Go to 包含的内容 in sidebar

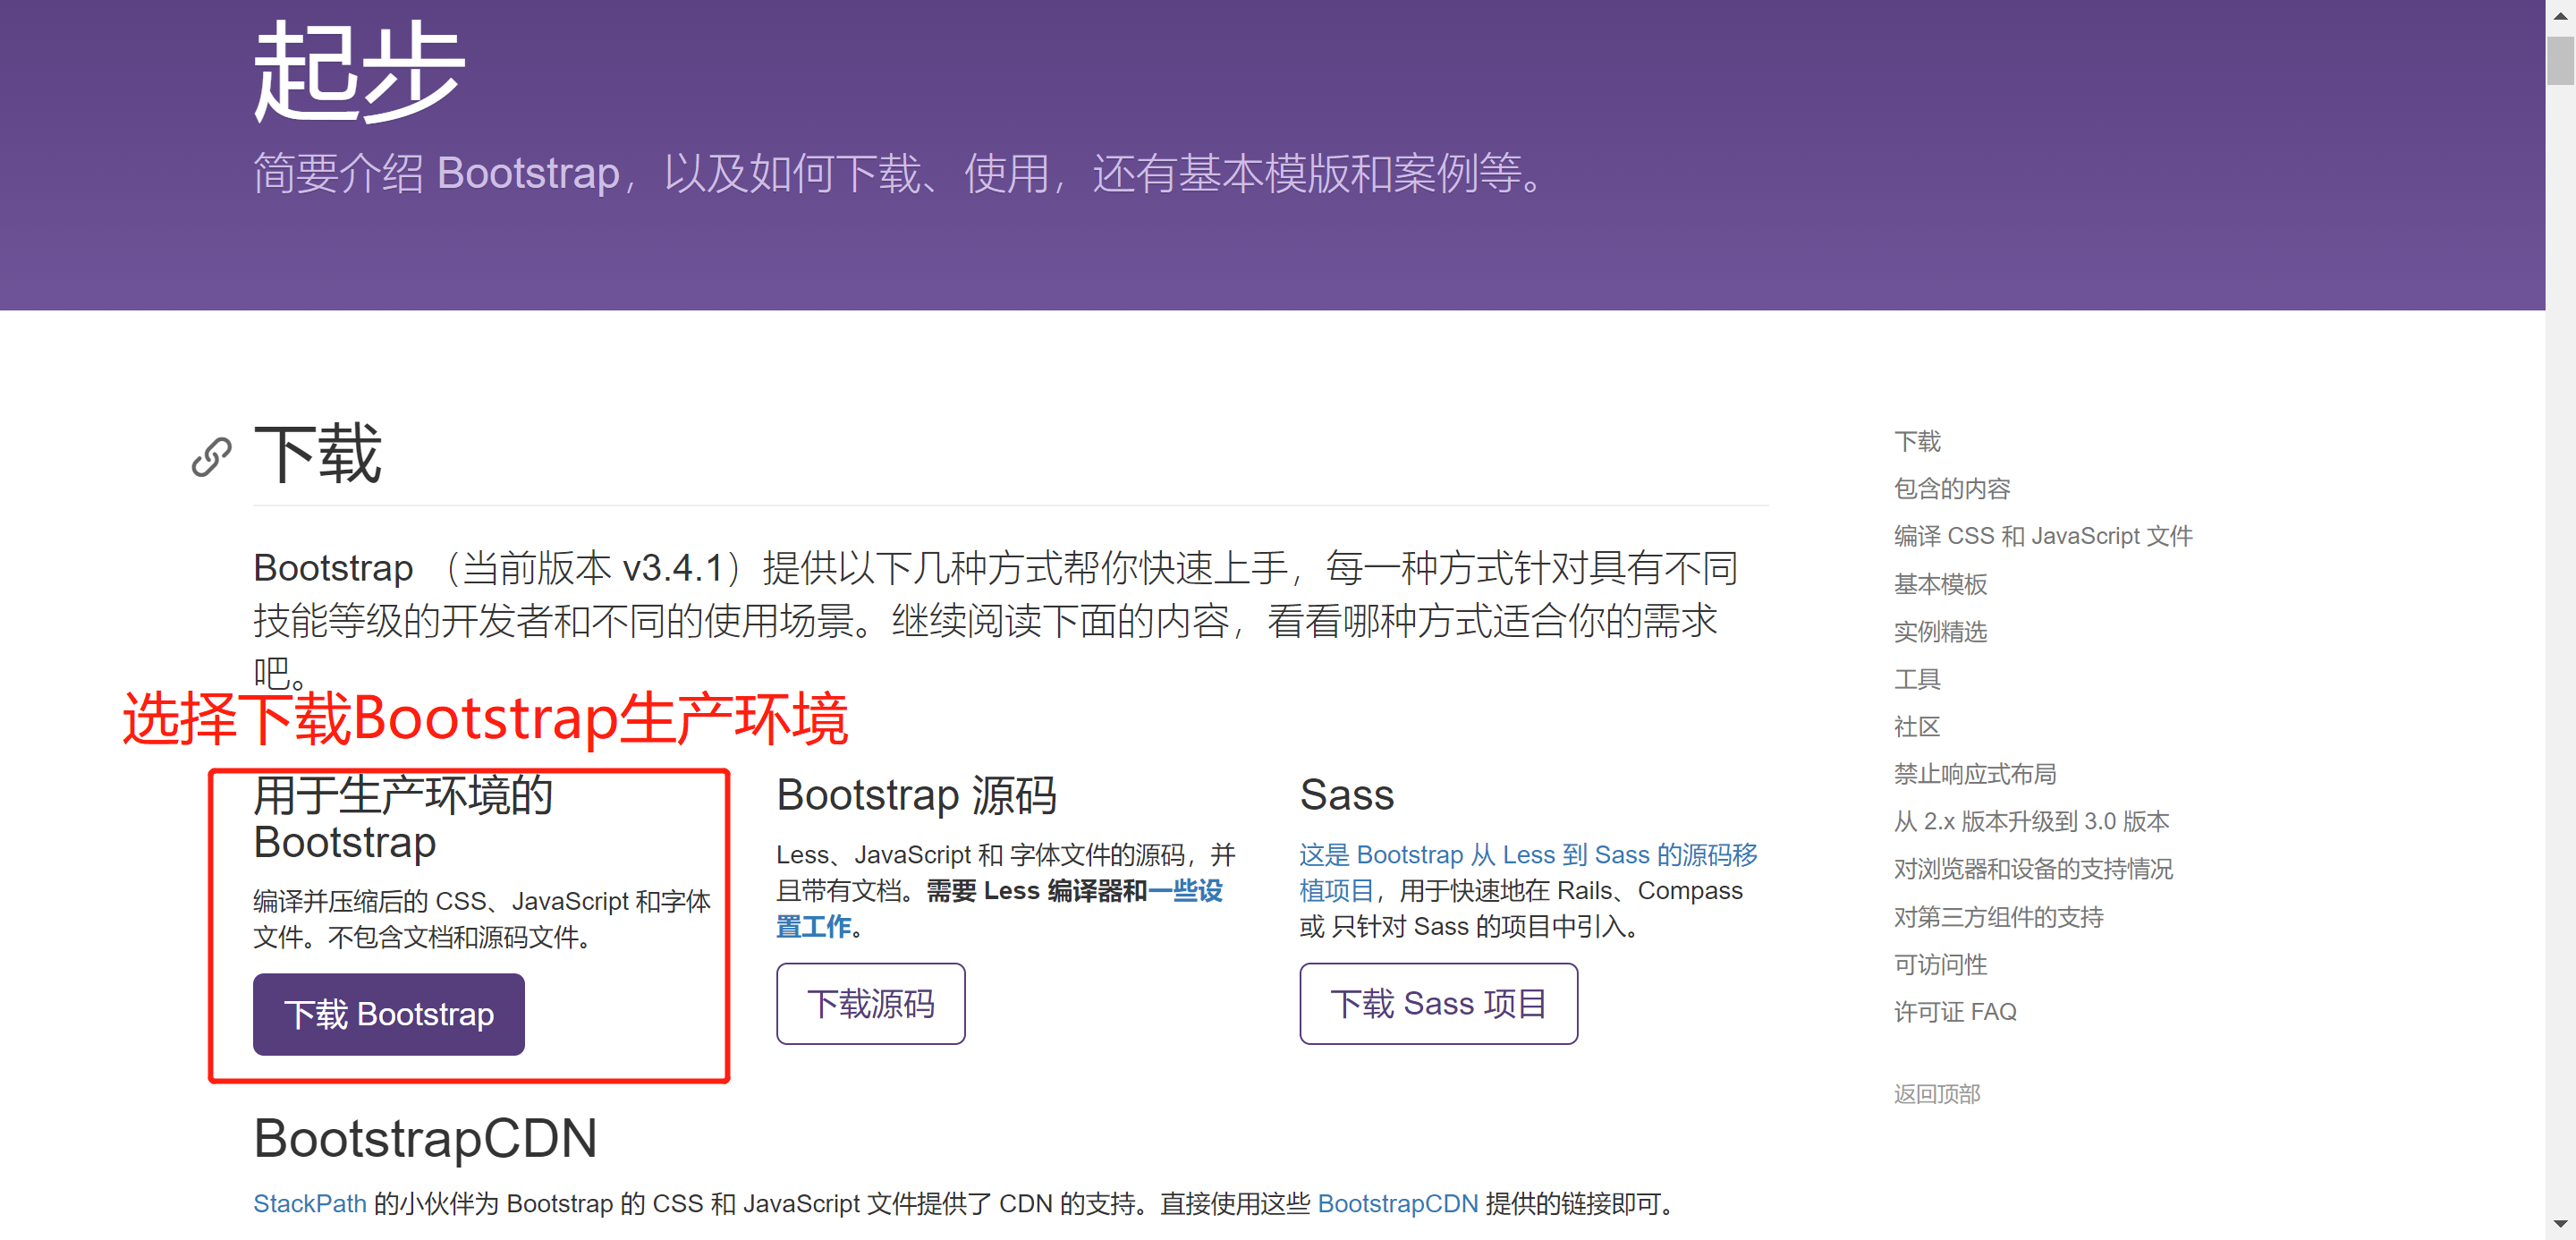coord(1951,488)
